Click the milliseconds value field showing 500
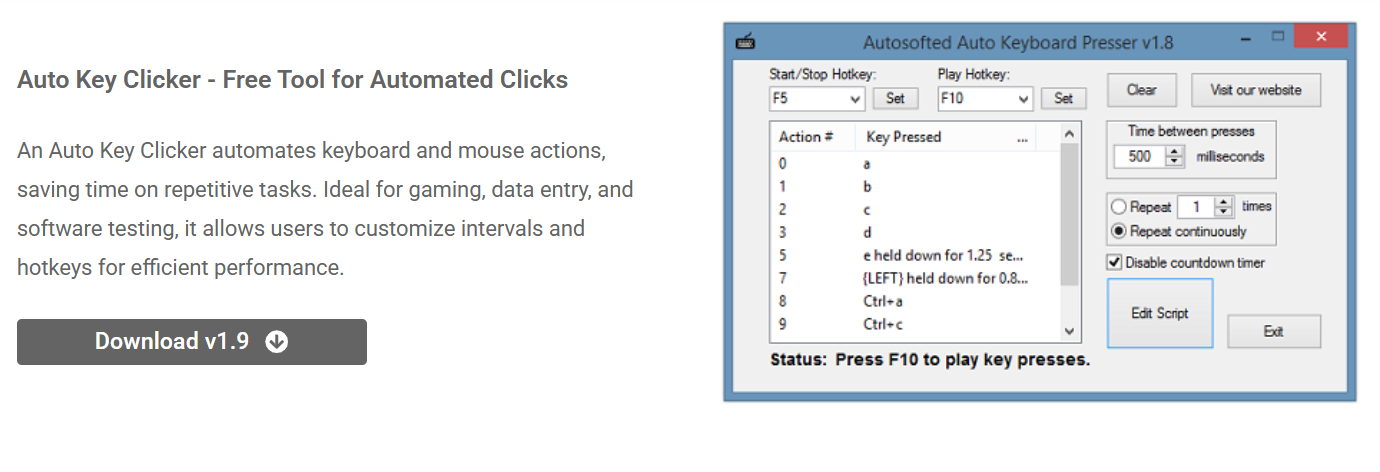Screen dimensions: 1380x472 point(1141,156)
